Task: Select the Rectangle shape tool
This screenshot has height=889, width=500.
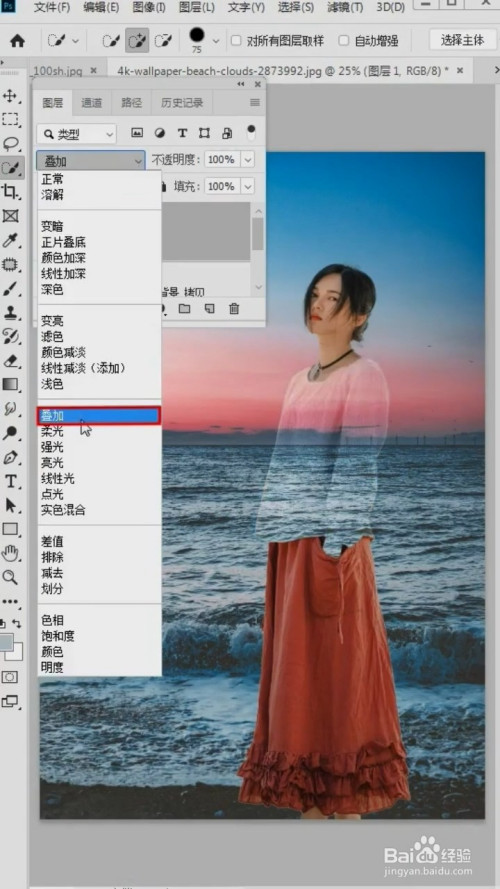Action: coord(10,530)
